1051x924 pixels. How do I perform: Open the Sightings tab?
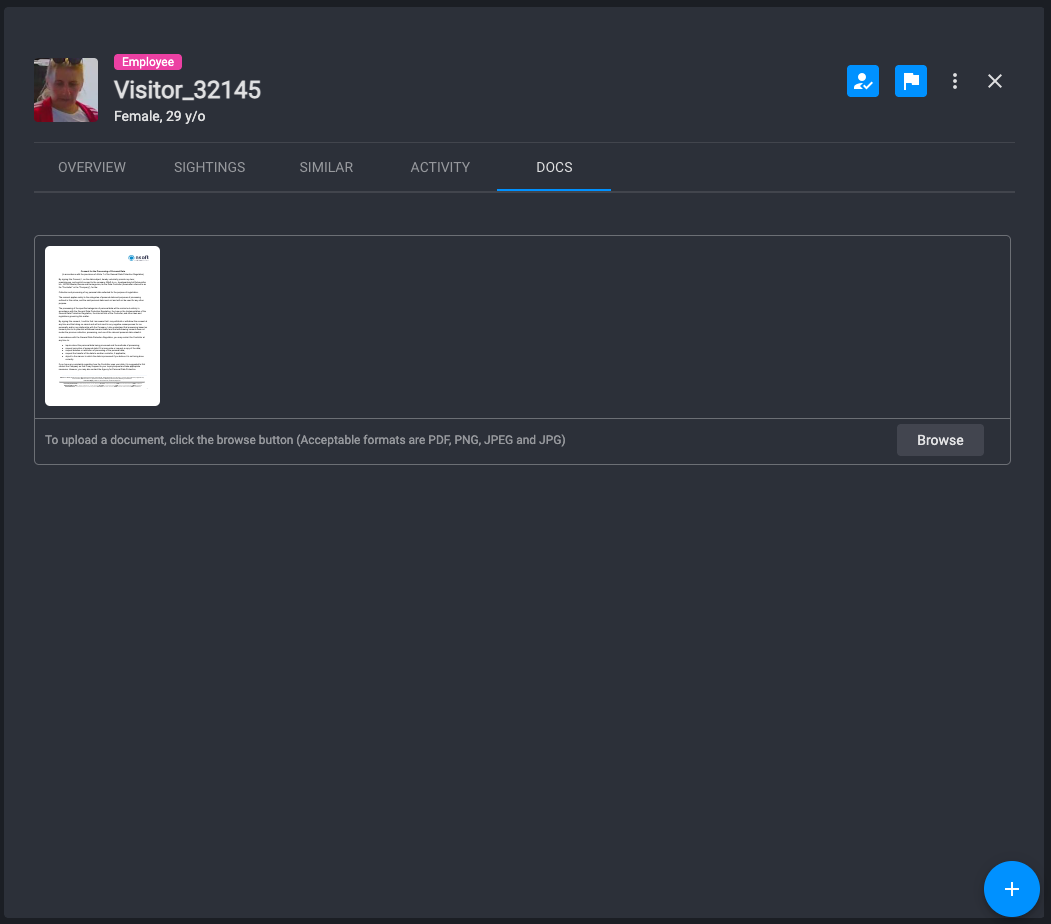pos(210,167)
